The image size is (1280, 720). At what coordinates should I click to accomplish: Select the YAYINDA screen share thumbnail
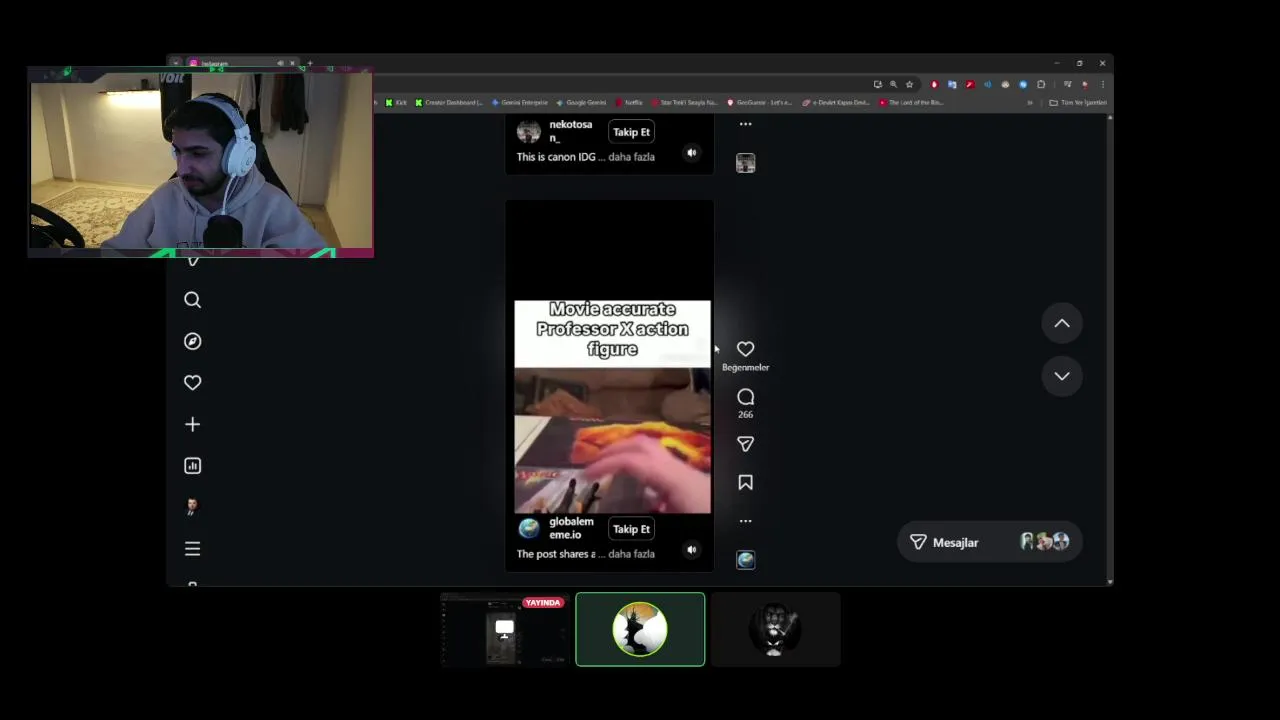click(x=504, y=629)
